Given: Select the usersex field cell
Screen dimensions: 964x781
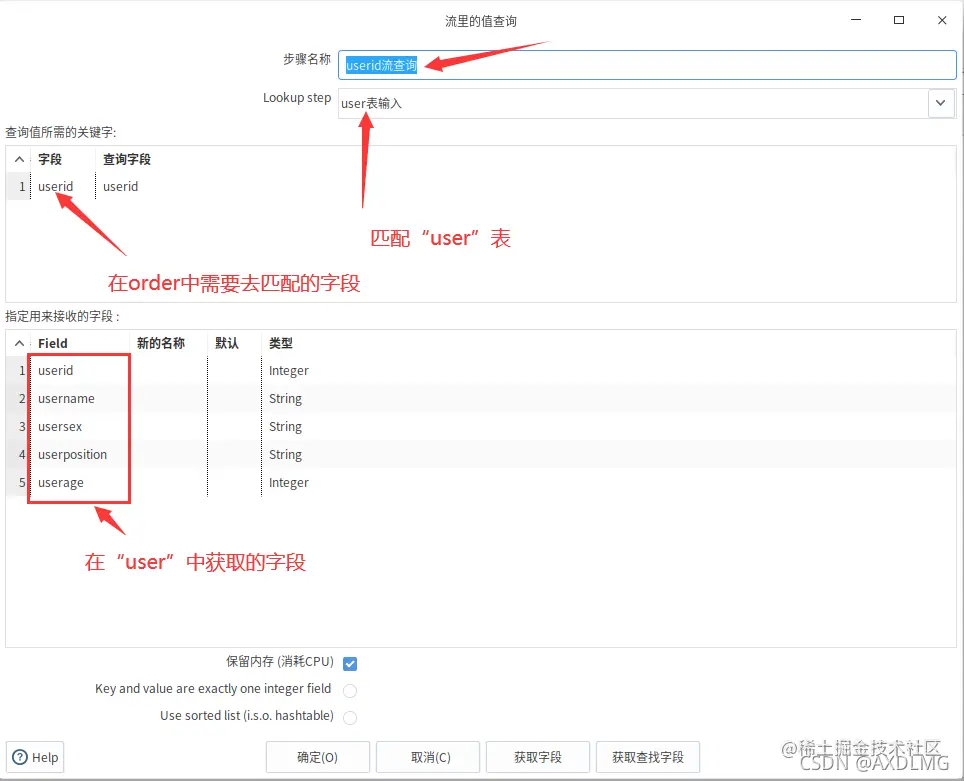Looking at the screenshot, I should click(79, 426).
